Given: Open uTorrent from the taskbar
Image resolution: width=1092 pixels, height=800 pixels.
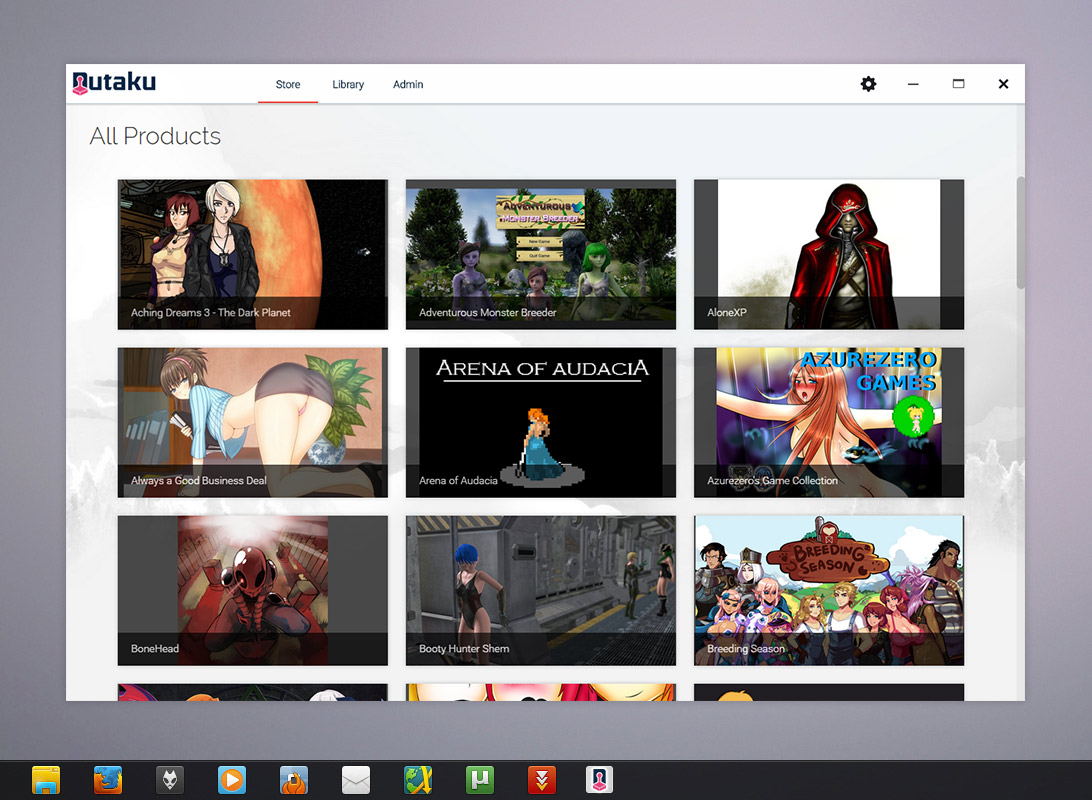Looking at the screenshot, I should pos(480,780).
